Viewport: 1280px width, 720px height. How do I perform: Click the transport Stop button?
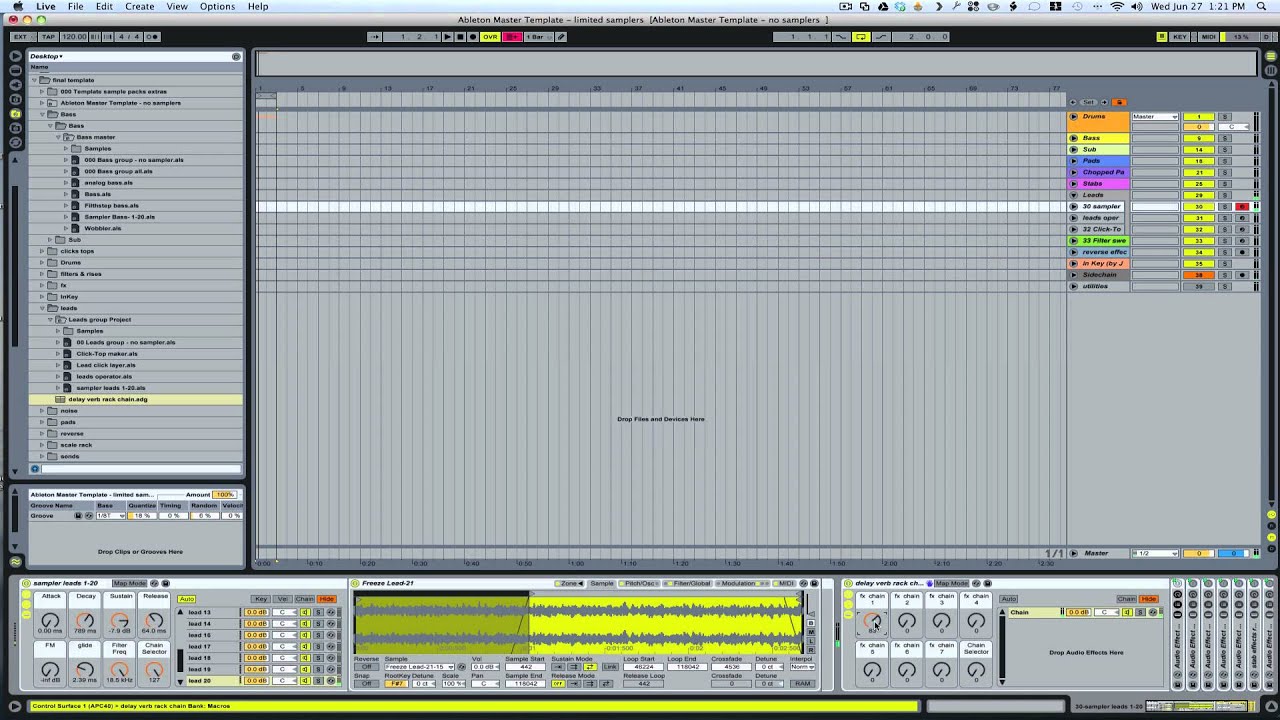coord(460,37)
